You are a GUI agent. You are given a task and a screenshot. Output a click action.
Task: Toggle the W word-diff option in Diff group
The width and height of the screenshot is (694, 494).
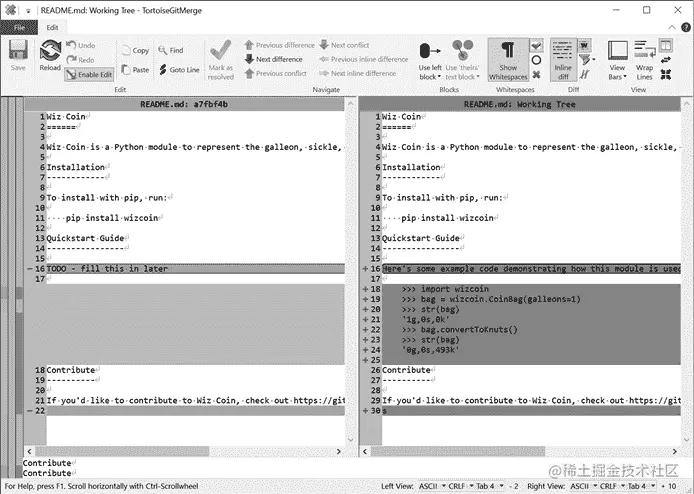point(584,45)
